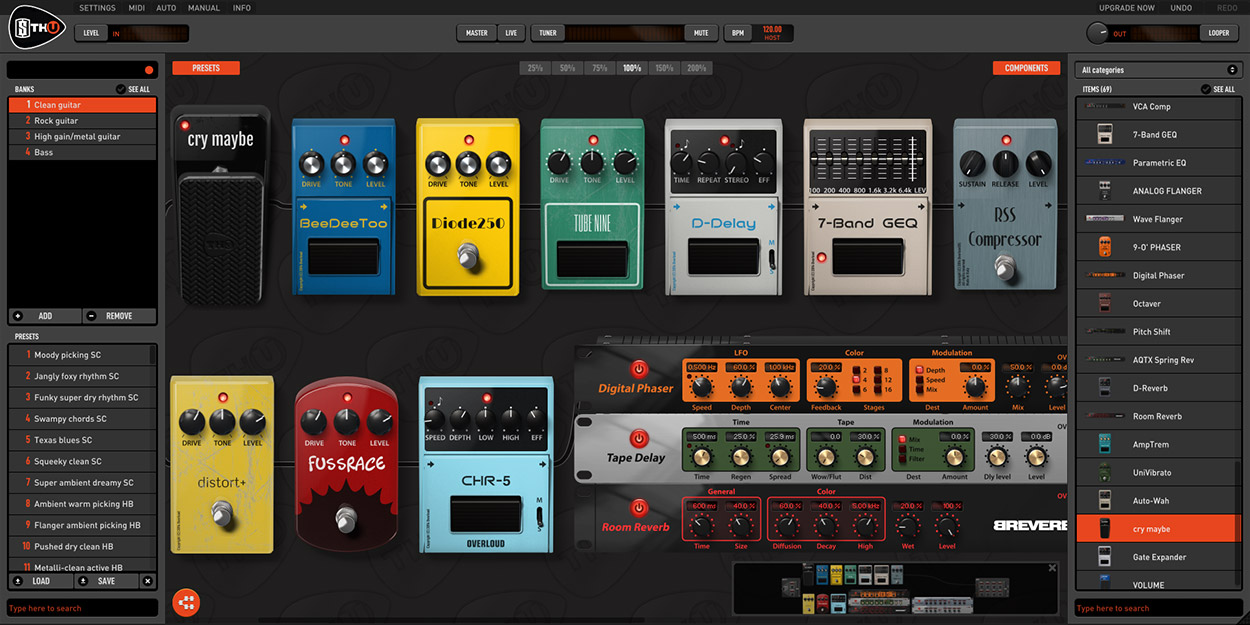Viewport: 1250px width, 625px height.
Task: Select Speed modulation destination on Digital Phaser
Action: point(919,380)
